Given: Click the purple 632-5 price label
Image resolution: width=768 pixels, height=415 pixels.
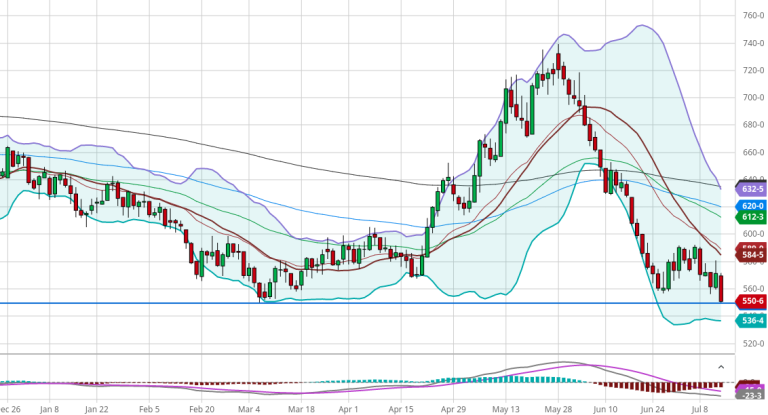Looking at the screenshot, I should 751,188.
